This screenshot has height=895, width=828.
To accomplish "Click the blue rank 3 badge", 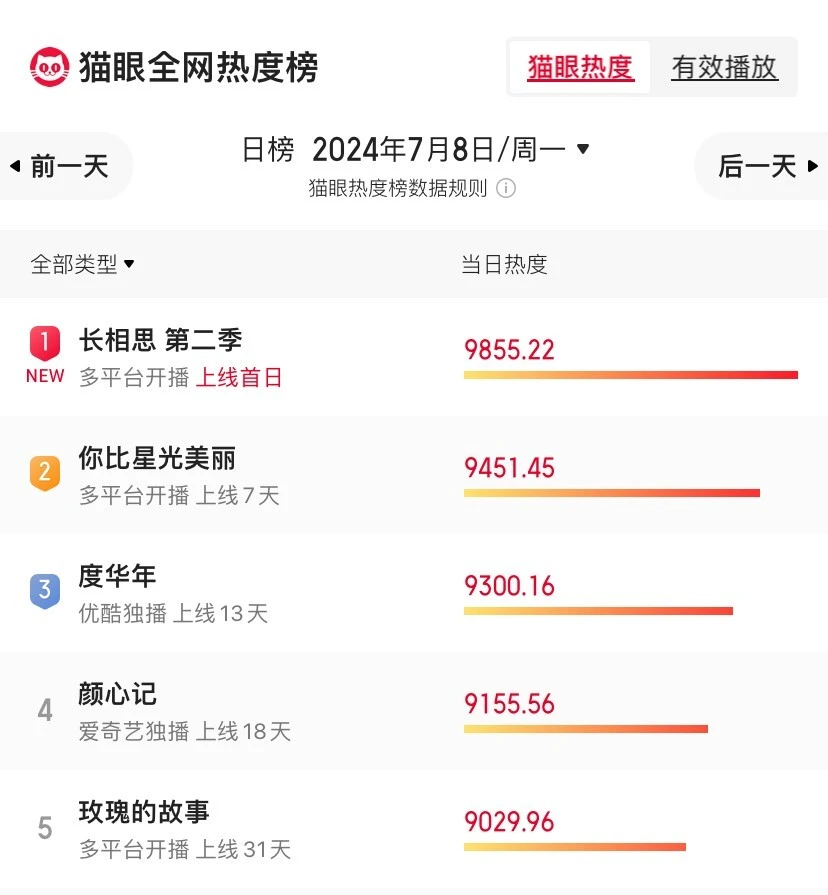I will coord(45,590).
